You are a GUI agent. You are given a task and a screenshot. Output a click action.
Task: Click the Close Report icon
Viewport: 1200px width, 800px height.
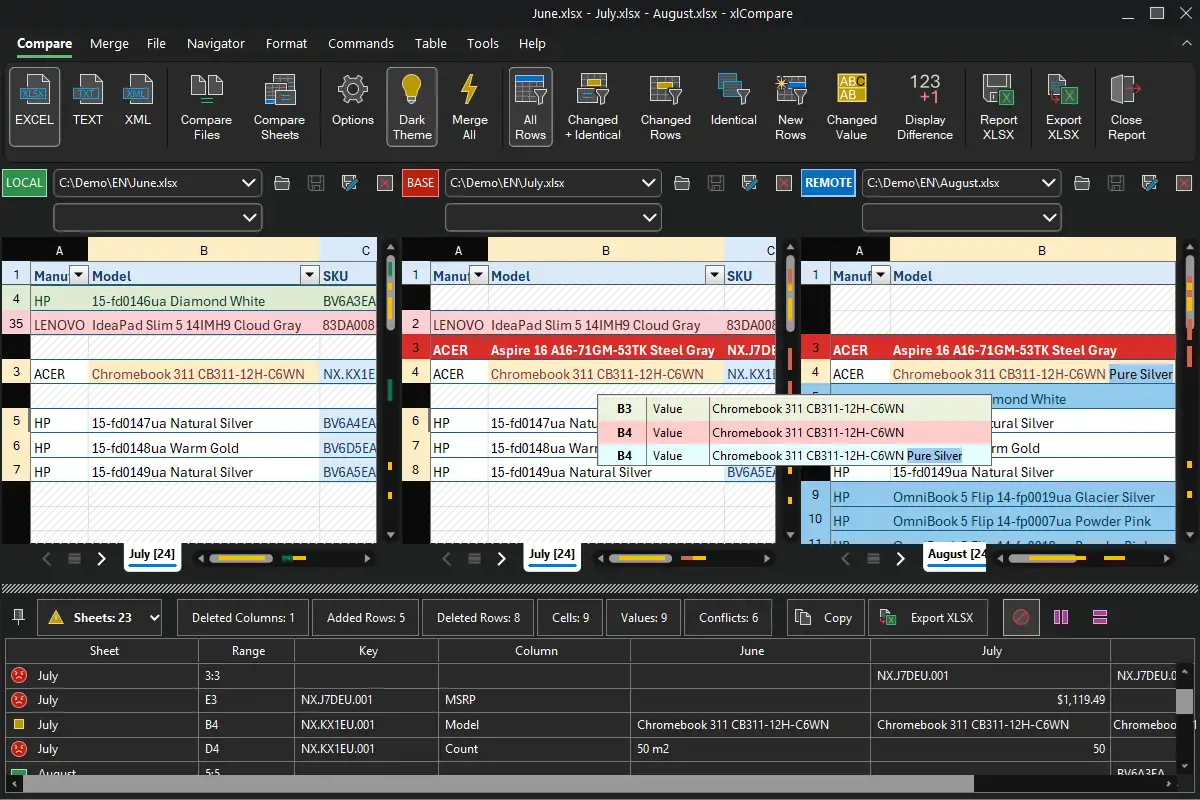pos(1126,106)
